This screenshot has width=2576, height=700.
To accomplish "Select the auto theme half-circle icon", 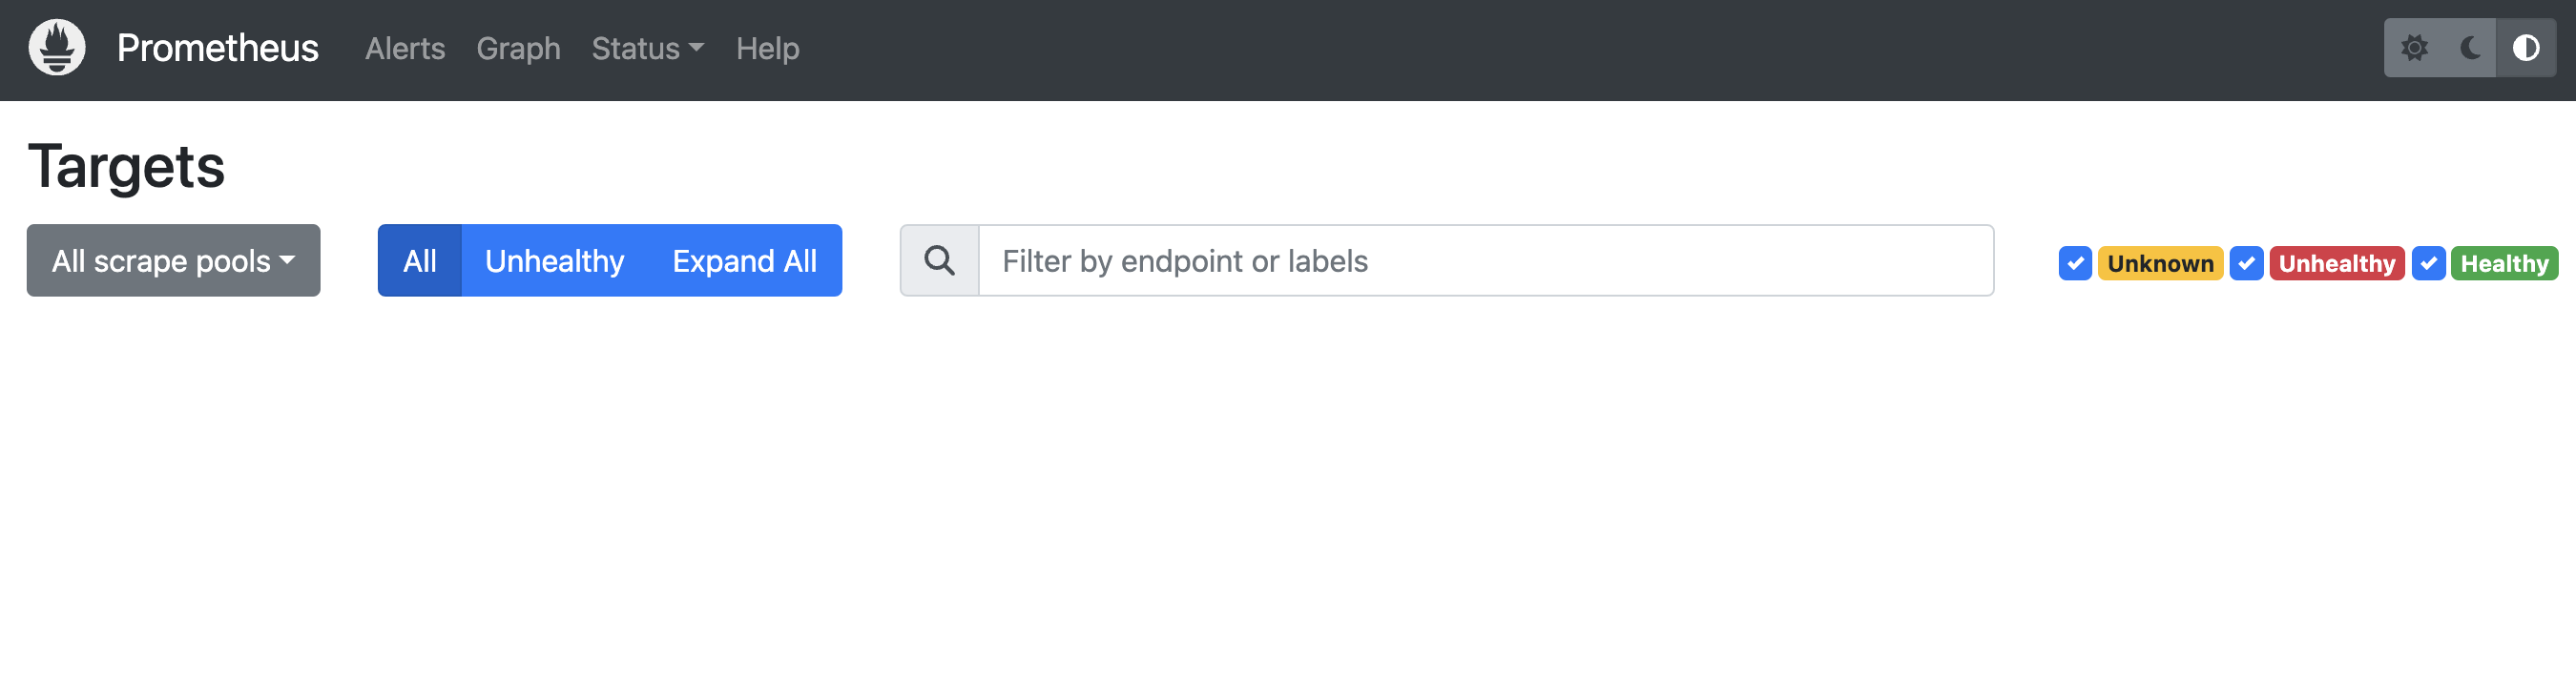I will point(2526,48).
